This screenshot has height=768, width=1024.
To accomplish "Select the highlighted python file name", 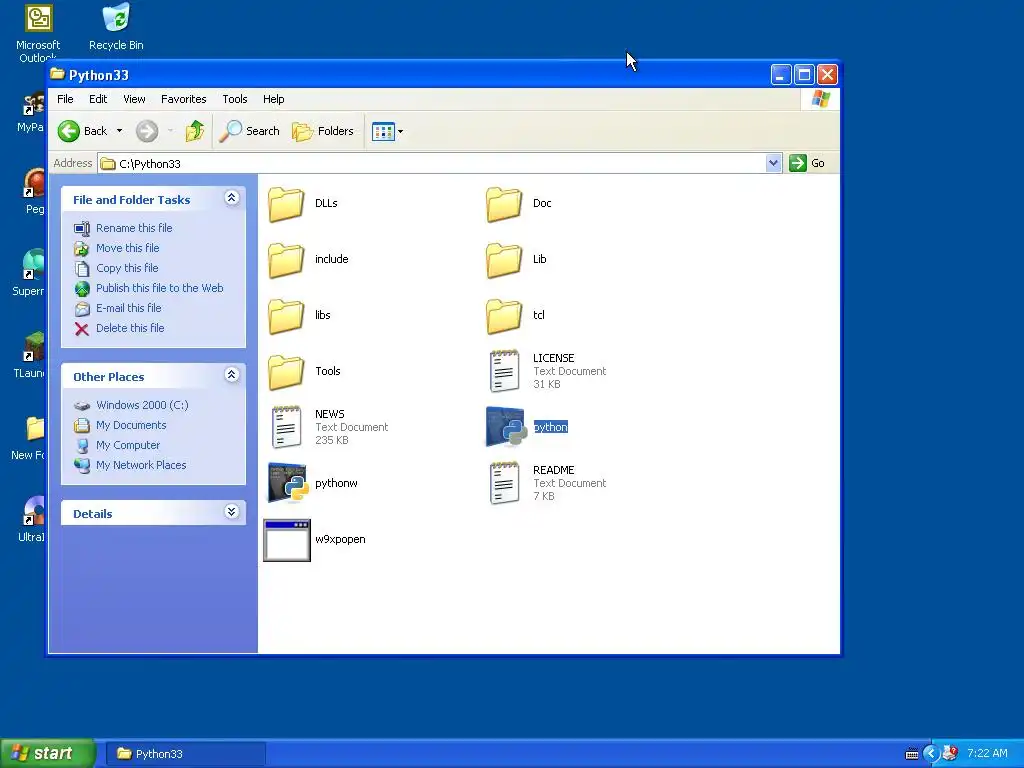I will point(551,427).
